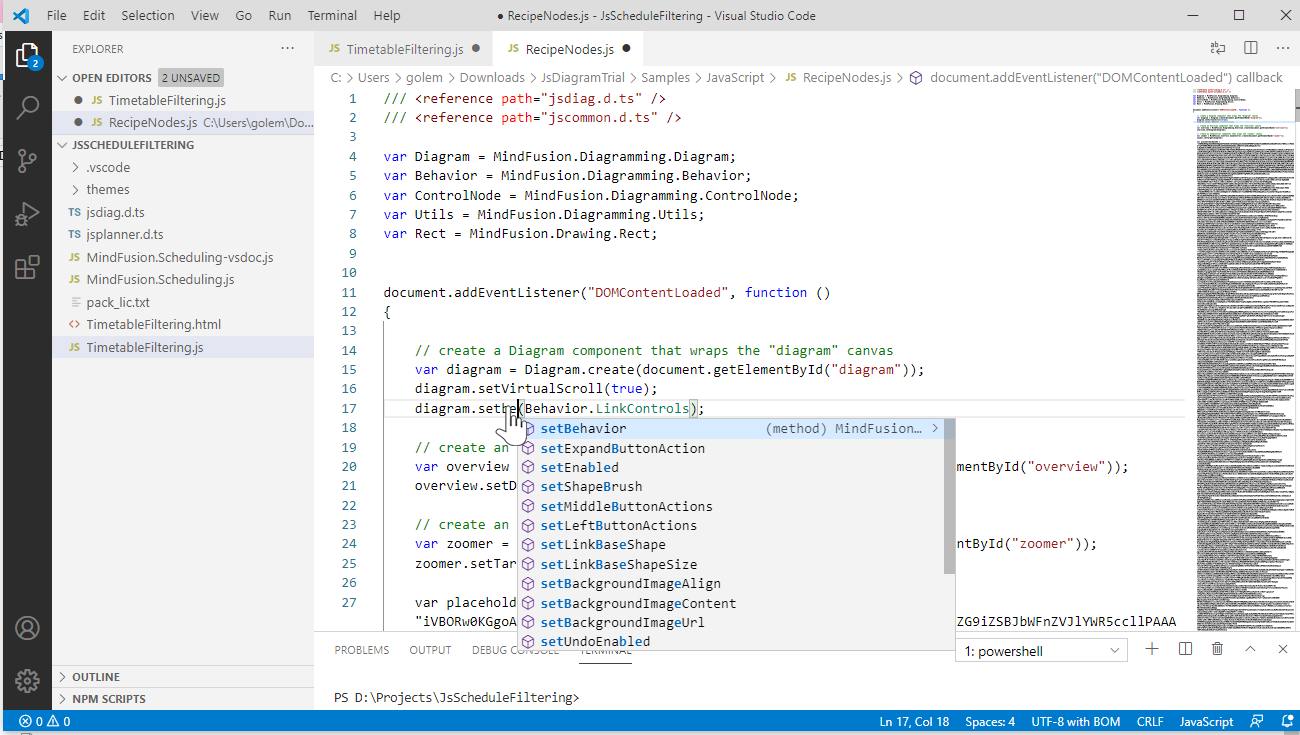Open the Accounts icon in activity bar
This screenshot has height=735, width=1300.
pyautogui.click(x=27, y=628)
